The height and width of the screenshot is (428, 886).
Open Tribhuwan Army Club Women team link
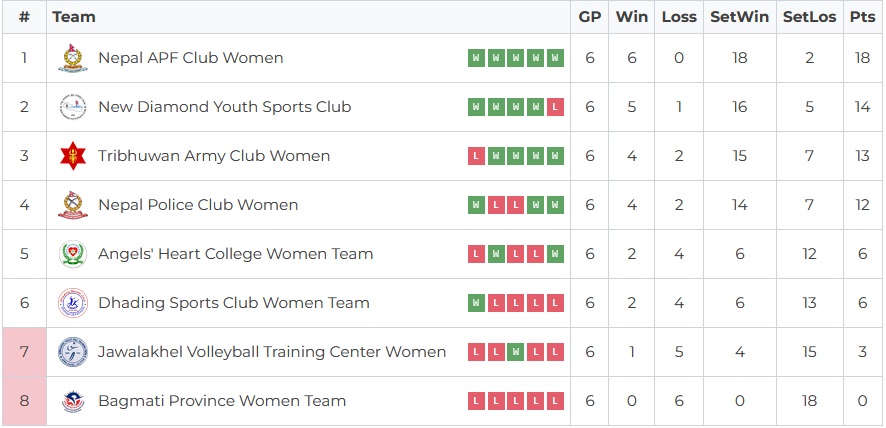coord(214,156)
